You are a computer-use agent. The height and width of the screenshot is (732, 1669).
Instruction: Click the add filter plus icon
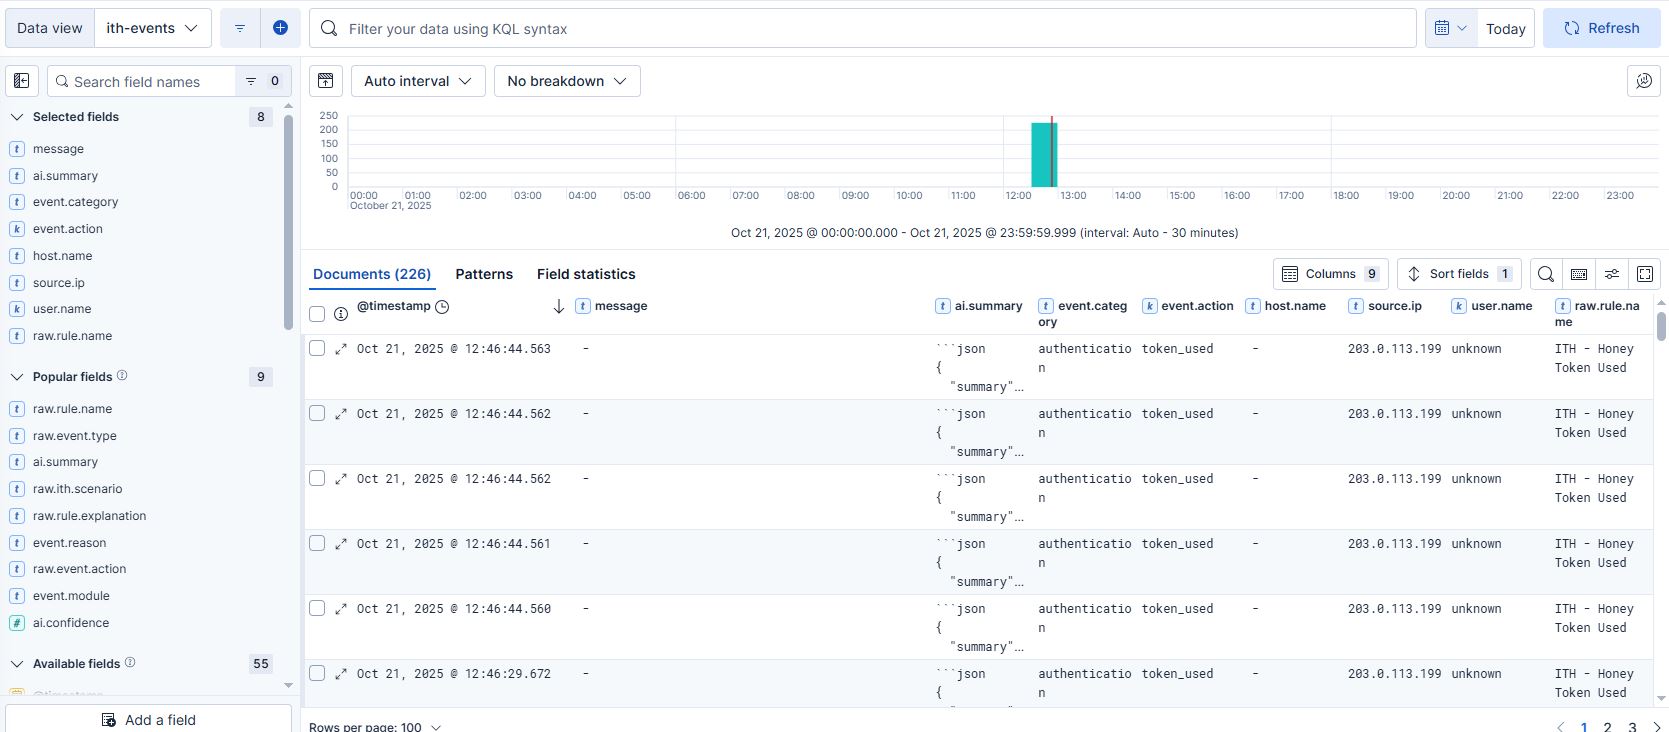(280, 28)
